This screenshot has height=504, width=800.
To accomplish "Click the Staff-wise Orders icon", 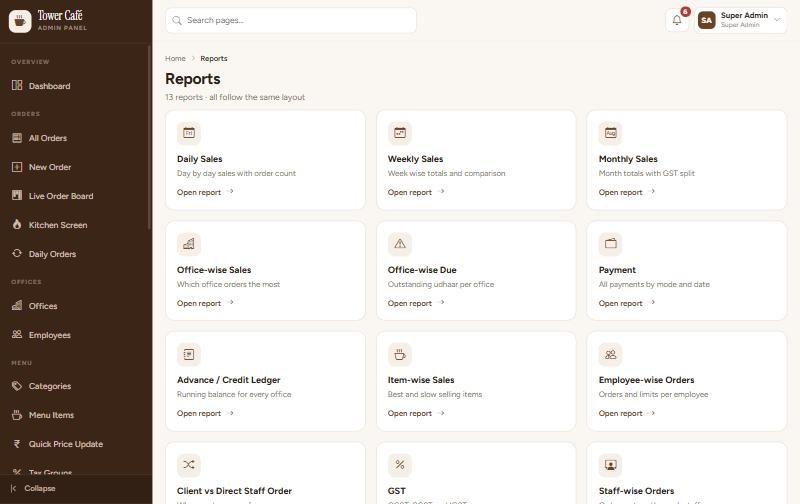I will pos(610,465).
